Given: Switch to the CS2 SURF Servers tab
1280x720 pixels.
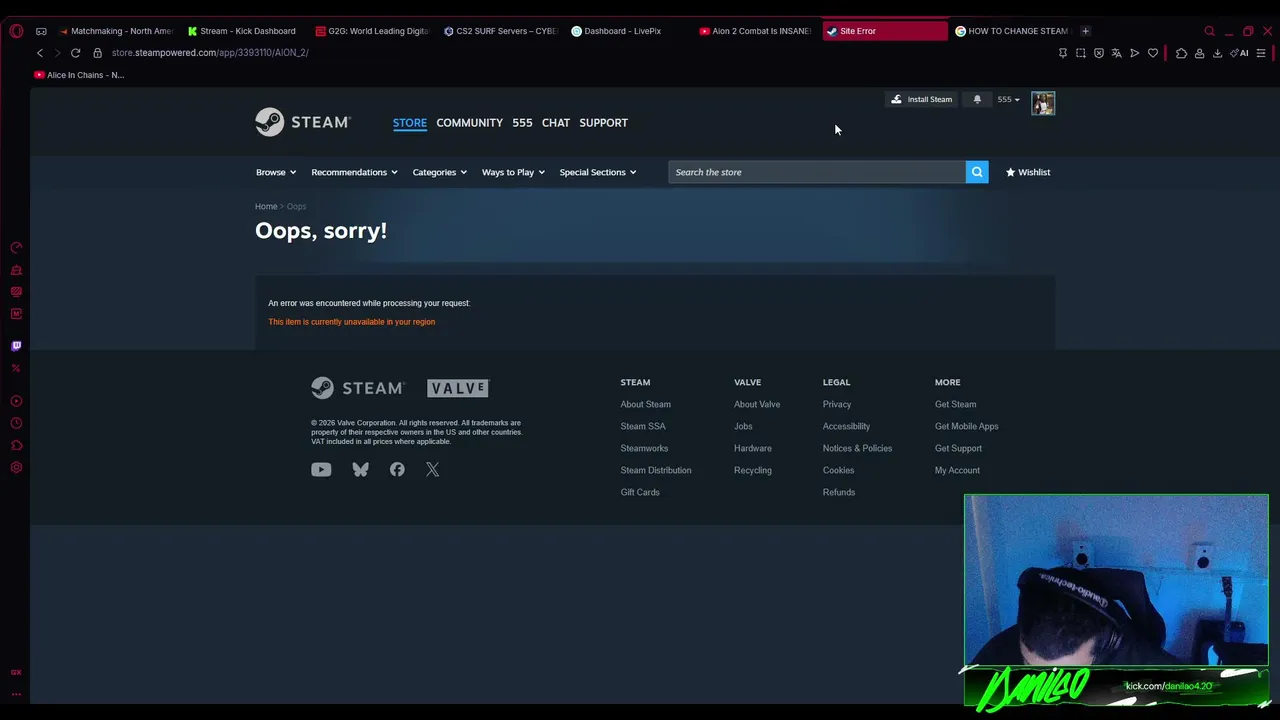Looking at the screenshot, I should click(x=500, y=31).
